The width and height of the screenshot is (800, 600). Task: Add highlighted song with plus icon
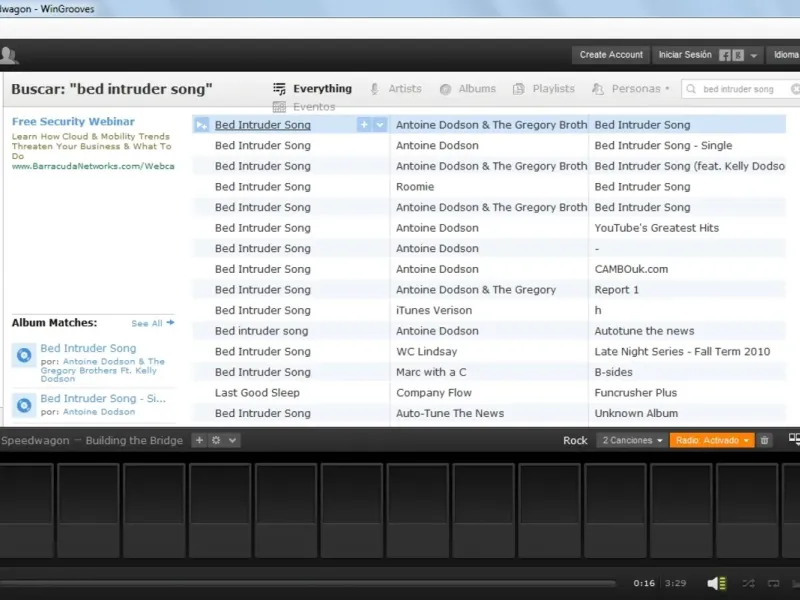(364, 124)
